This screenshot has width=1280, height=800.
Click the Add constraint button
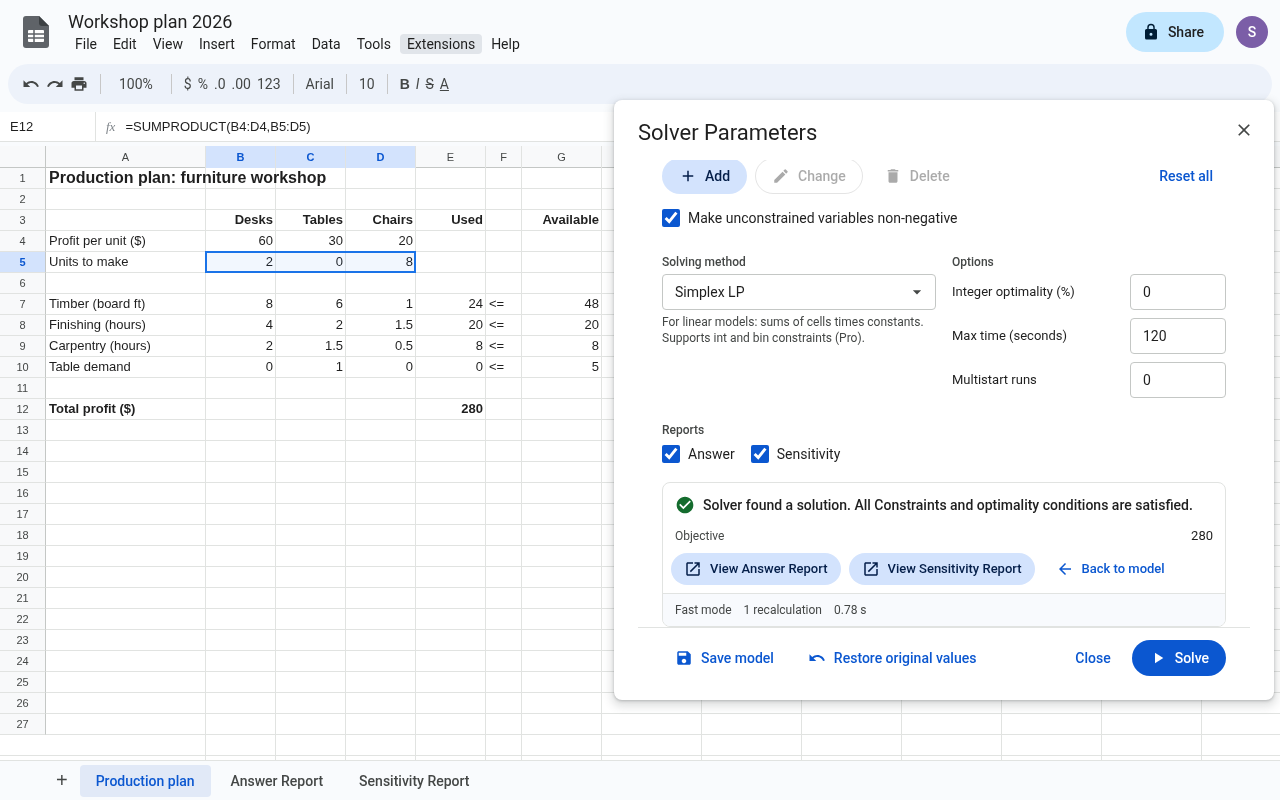click(704, 176)
